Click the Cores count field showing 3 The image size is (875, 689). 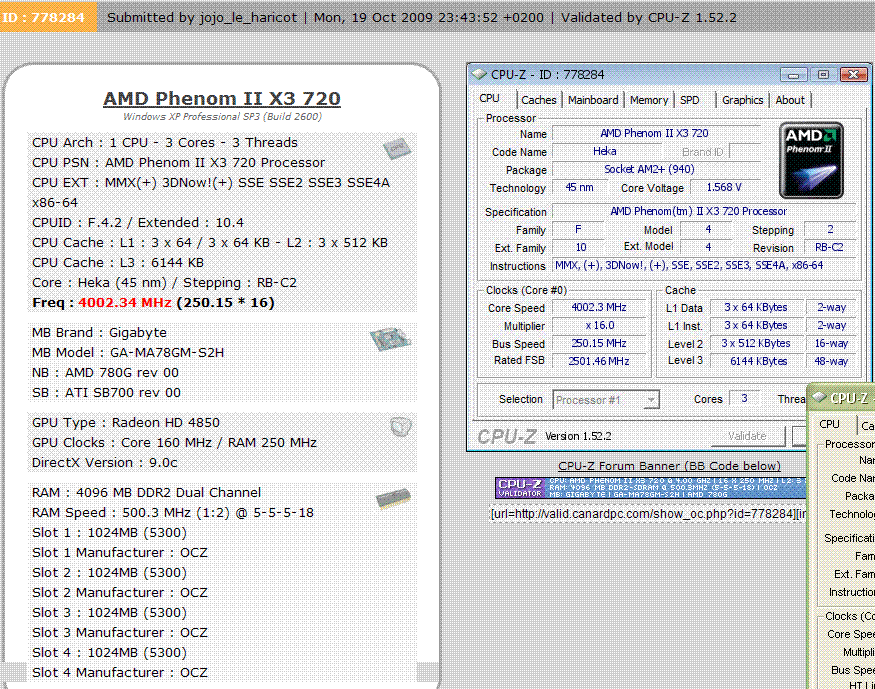tap(744, 398)
